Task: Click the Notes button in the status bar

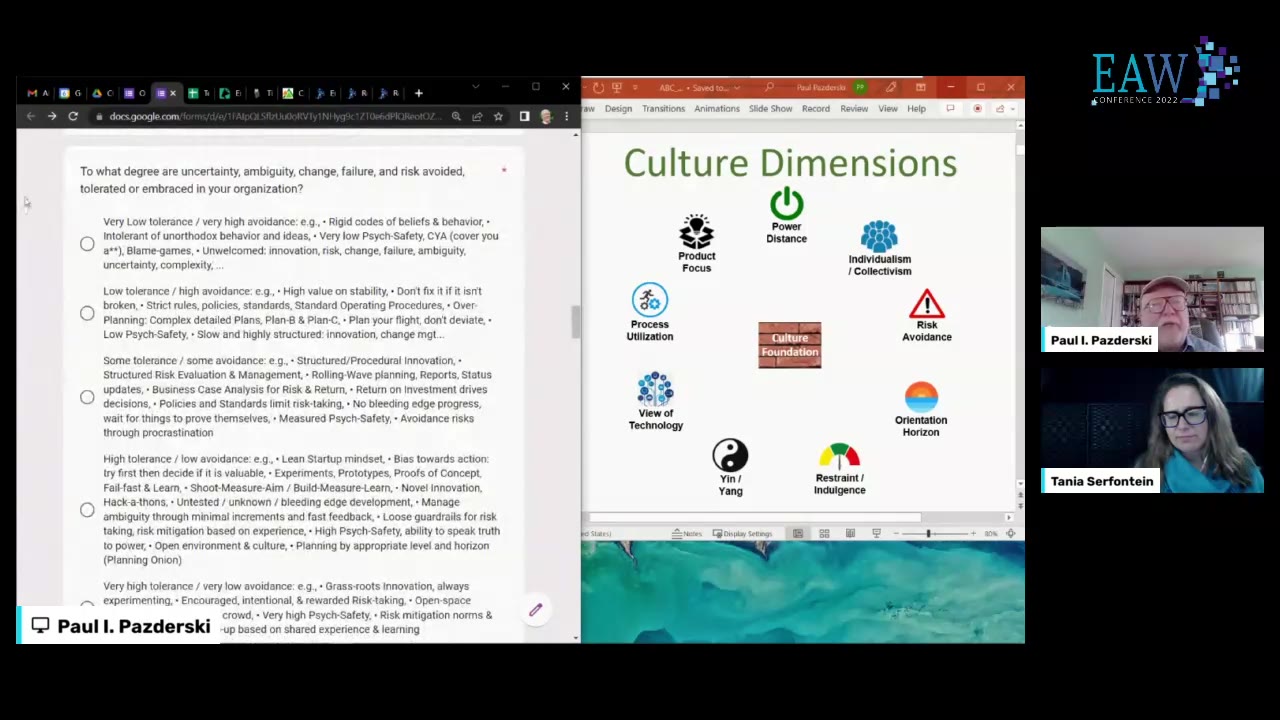Action: pyautogui.click(x=690, y=533)
